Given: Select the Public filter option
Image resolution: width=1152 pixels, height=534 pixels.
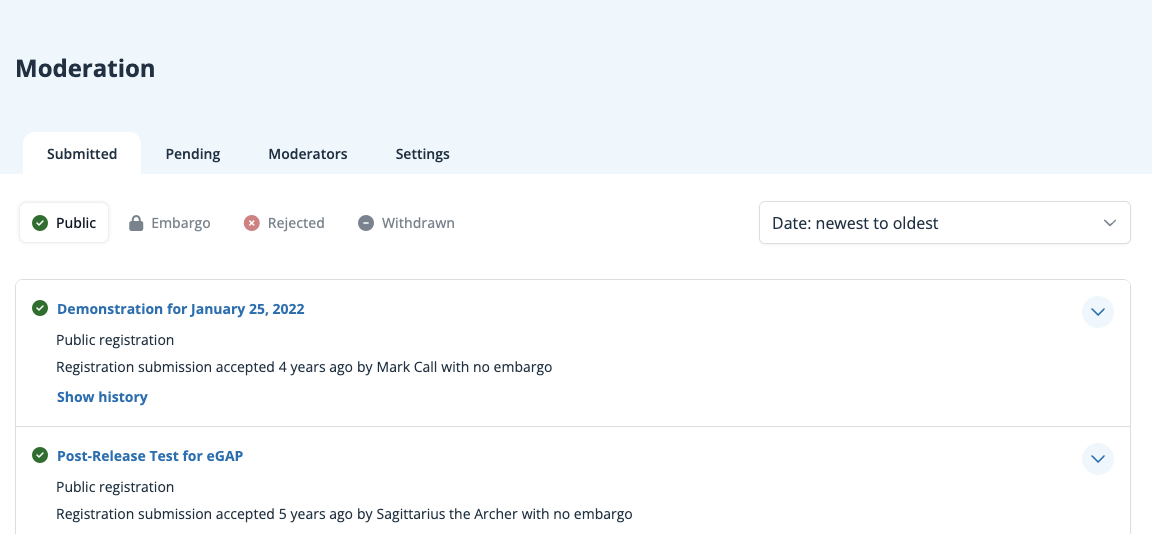Looking at the screenshot, I should [65, 223].
